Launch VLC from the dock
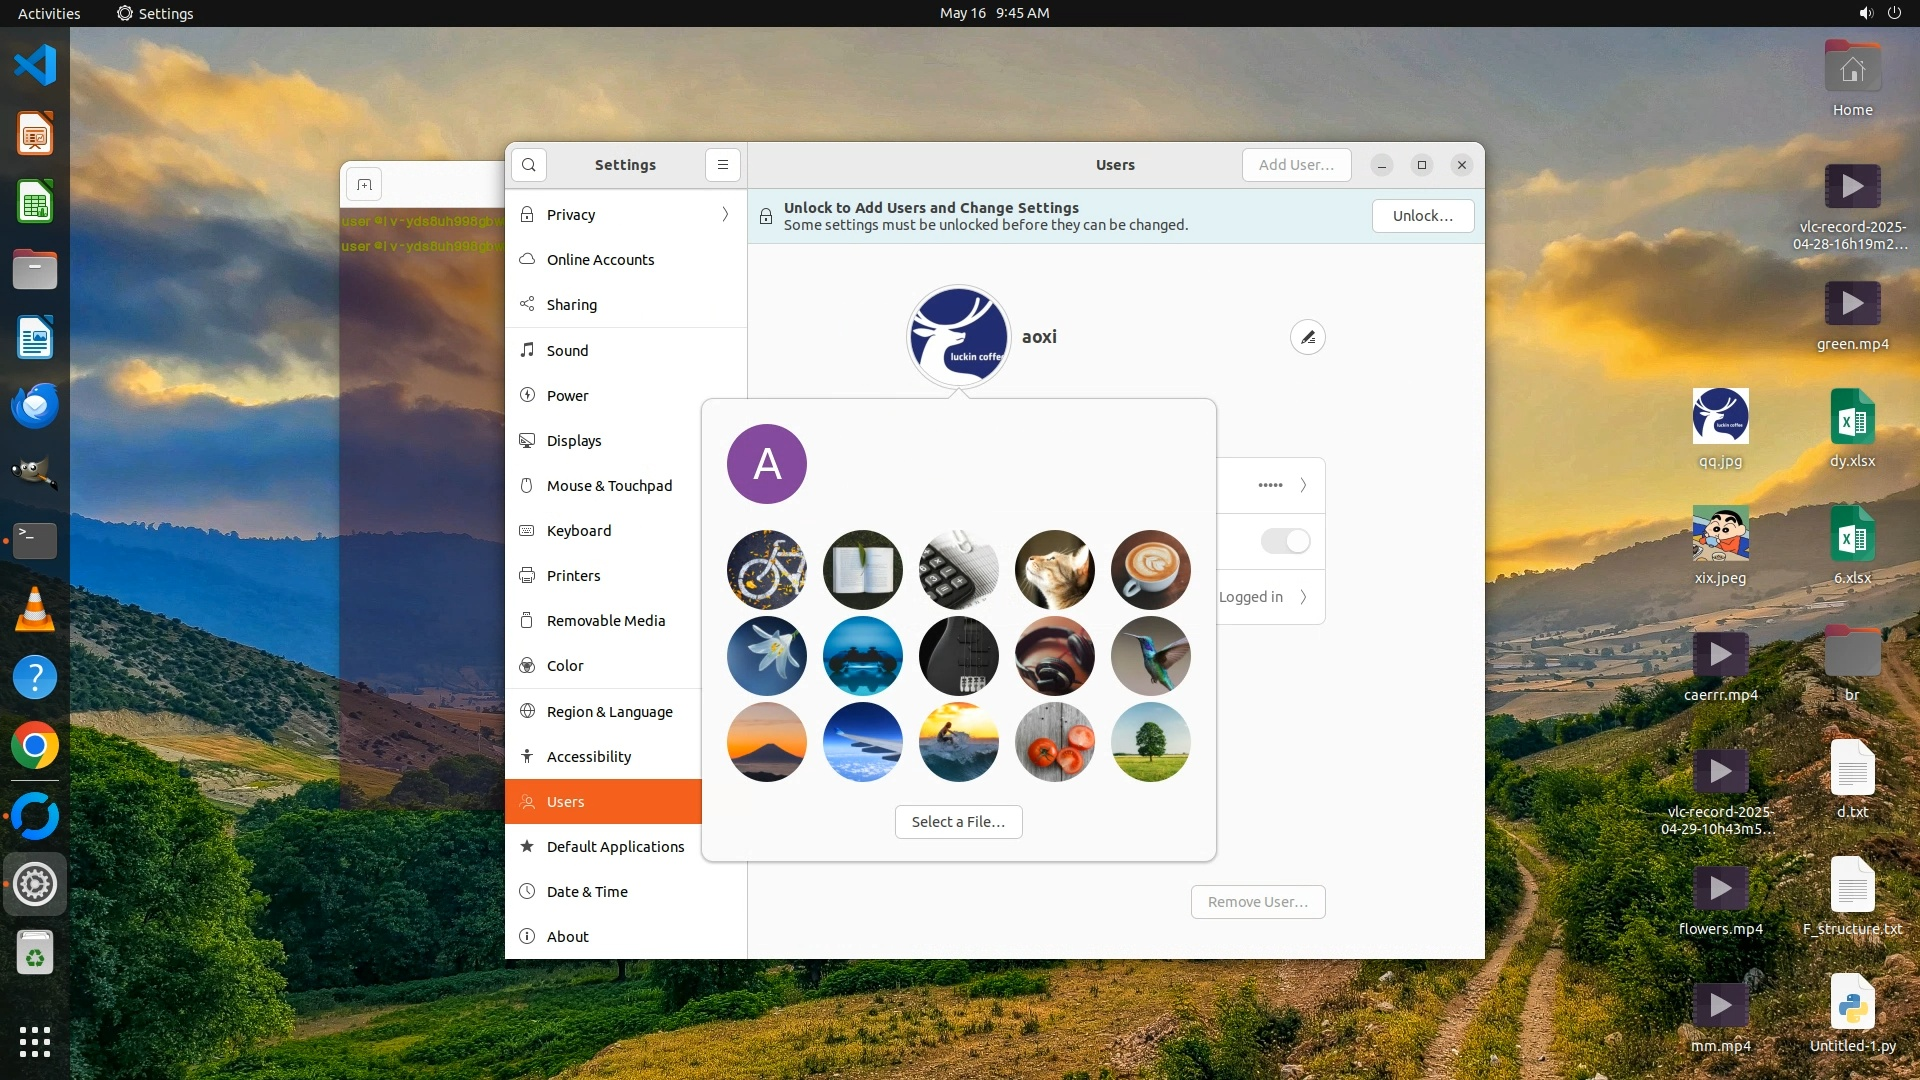Viewport: 1920px width, 1080px height. coord(35,609)
